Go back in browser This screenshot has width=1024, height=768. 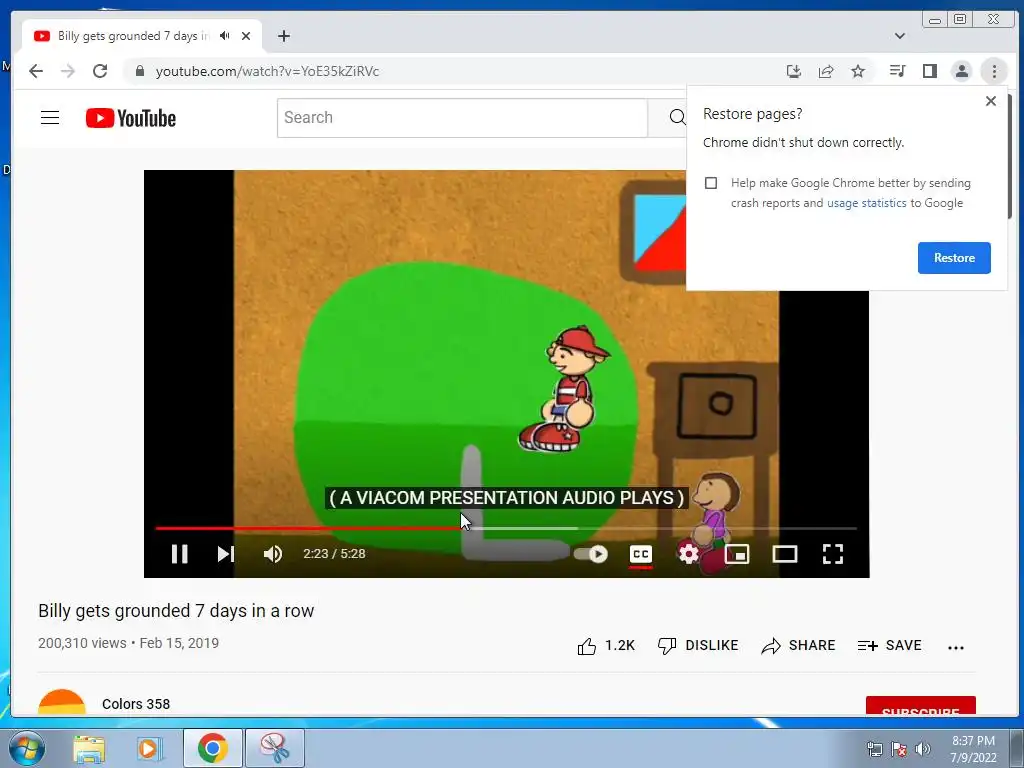[36, 71]
